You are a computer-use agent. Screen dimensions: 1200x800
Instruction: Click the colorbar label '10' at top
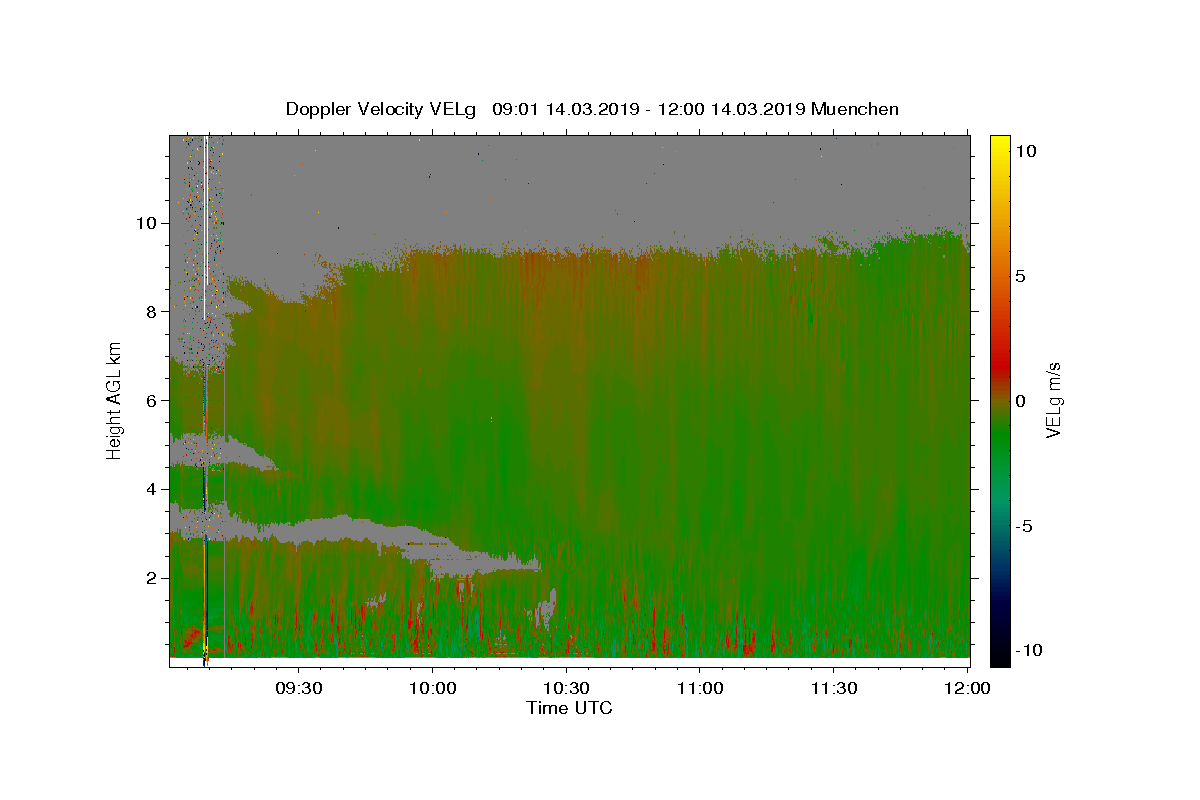coord(1026,150)
